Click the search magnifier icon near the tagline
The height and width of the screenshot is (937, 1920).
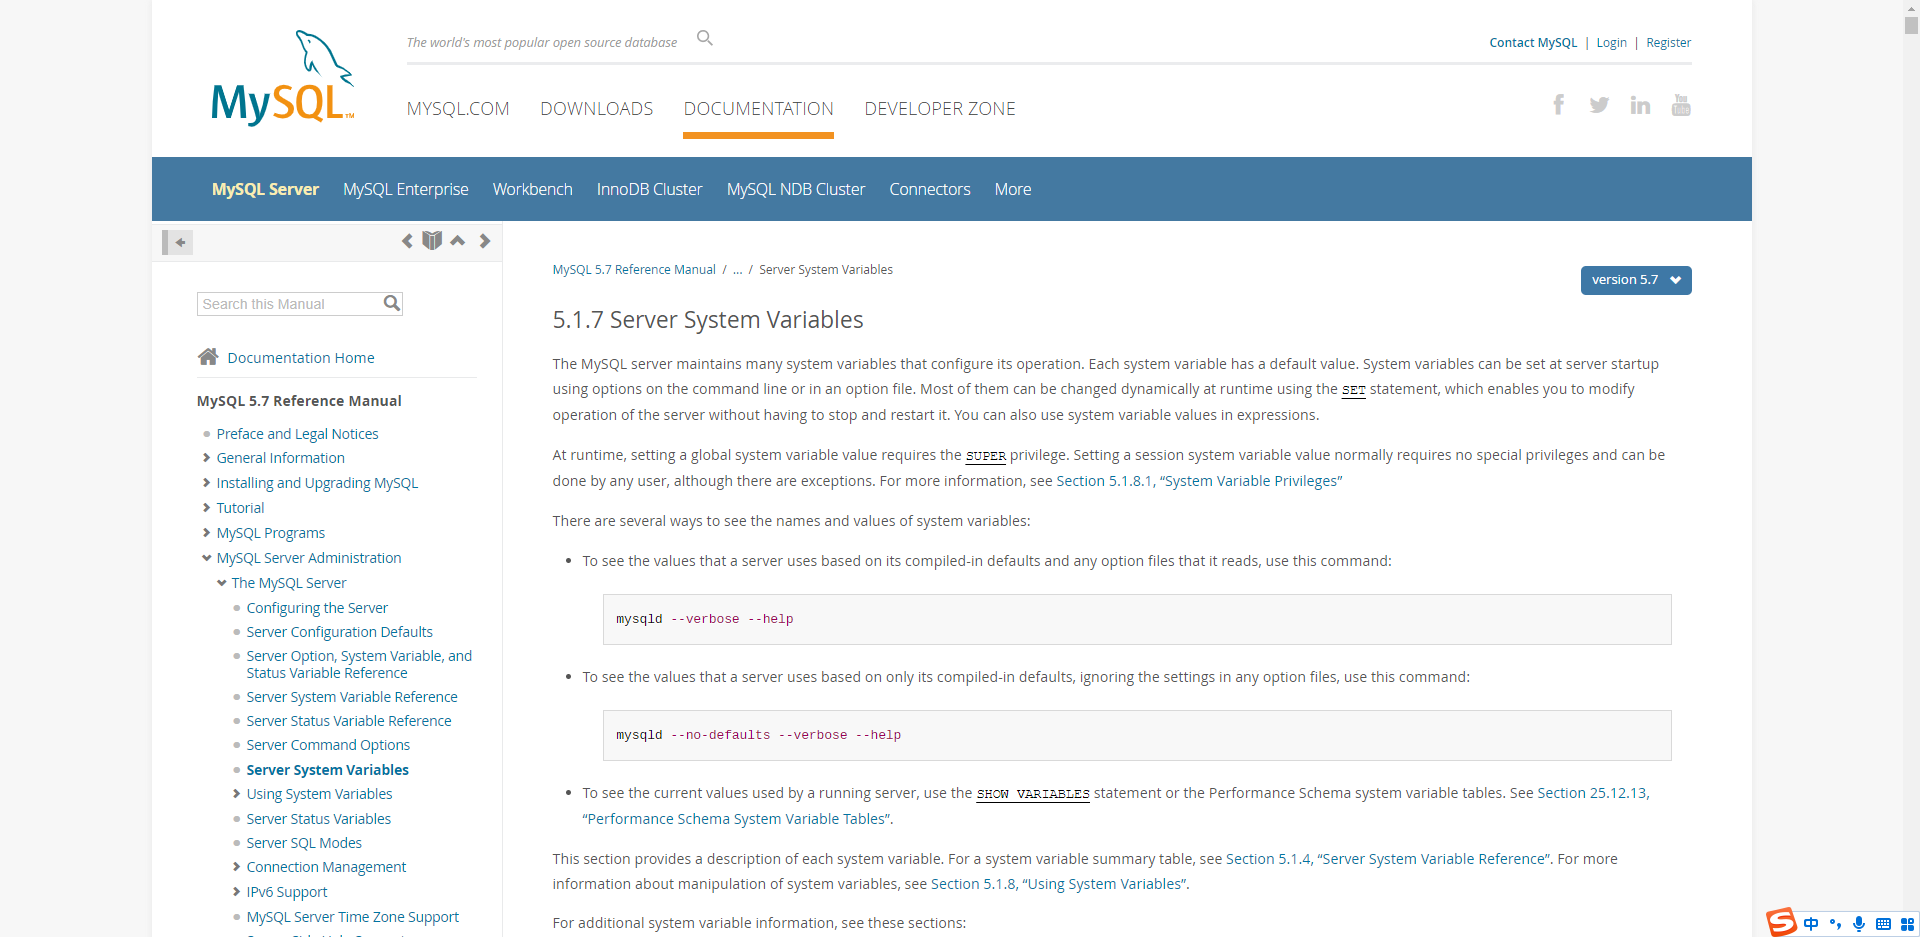[704, 37]
